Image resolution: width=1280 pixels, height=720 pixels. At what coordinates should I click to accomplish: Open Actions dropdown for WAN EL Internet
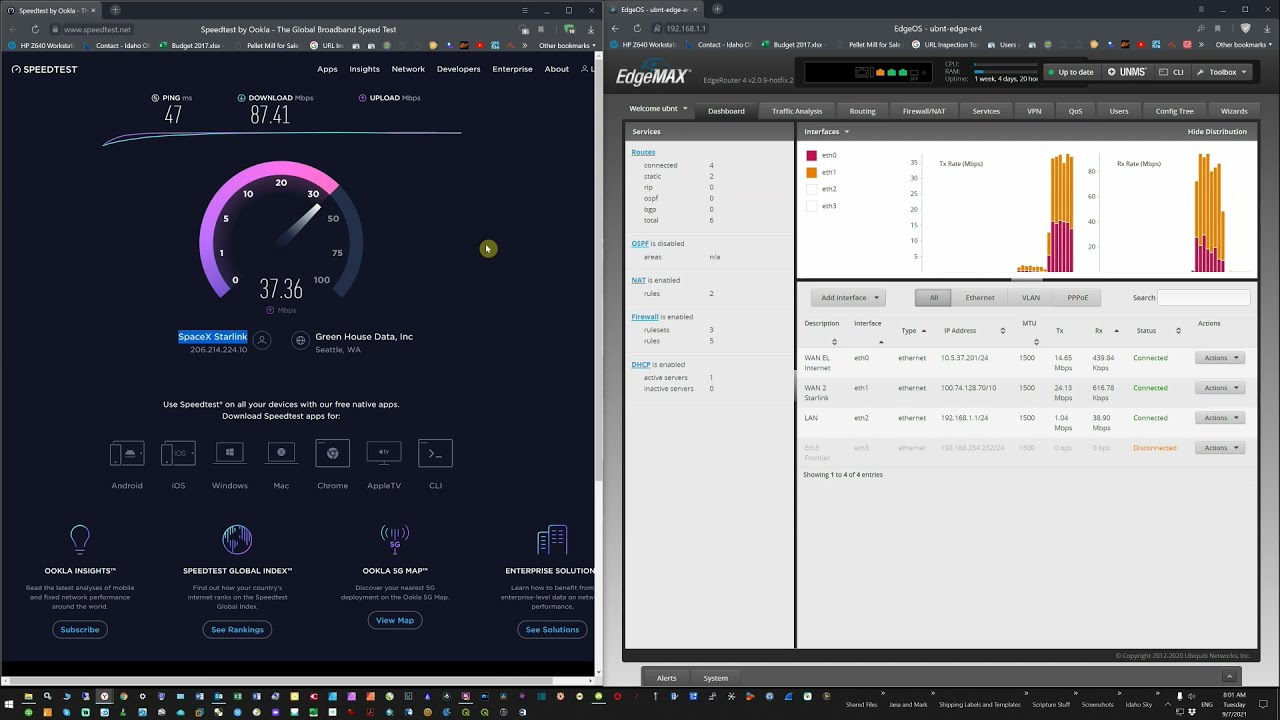pos(1220,358)
